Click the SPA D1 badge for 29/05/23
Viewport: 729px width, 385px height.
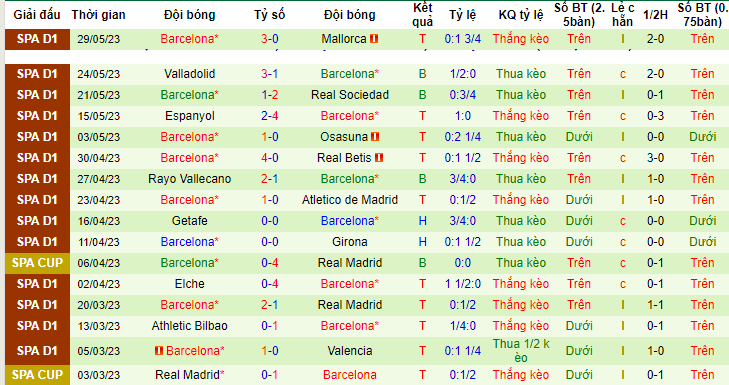pos(37,39)
